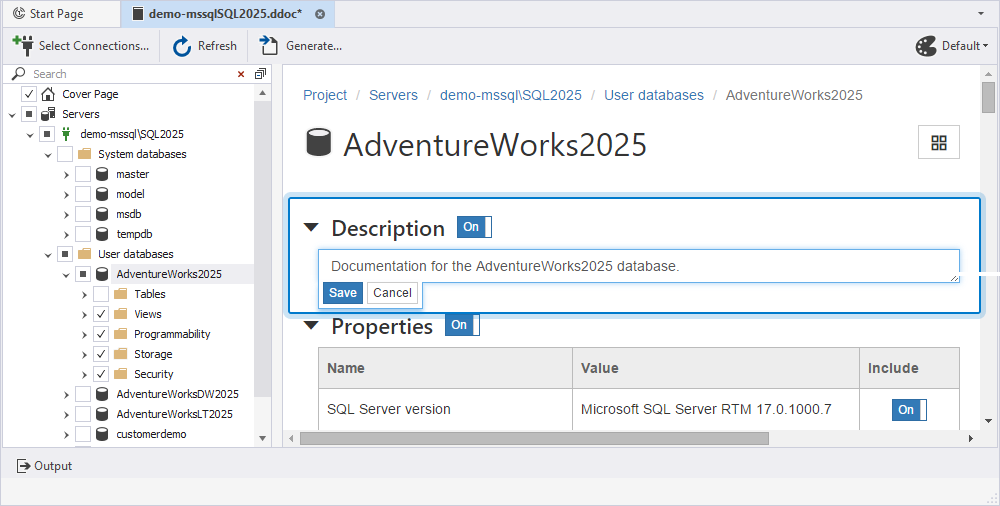This screenshot has height=506, width=1000.
Task: Toggle the Servers checkbox
Action: point(29,114)
